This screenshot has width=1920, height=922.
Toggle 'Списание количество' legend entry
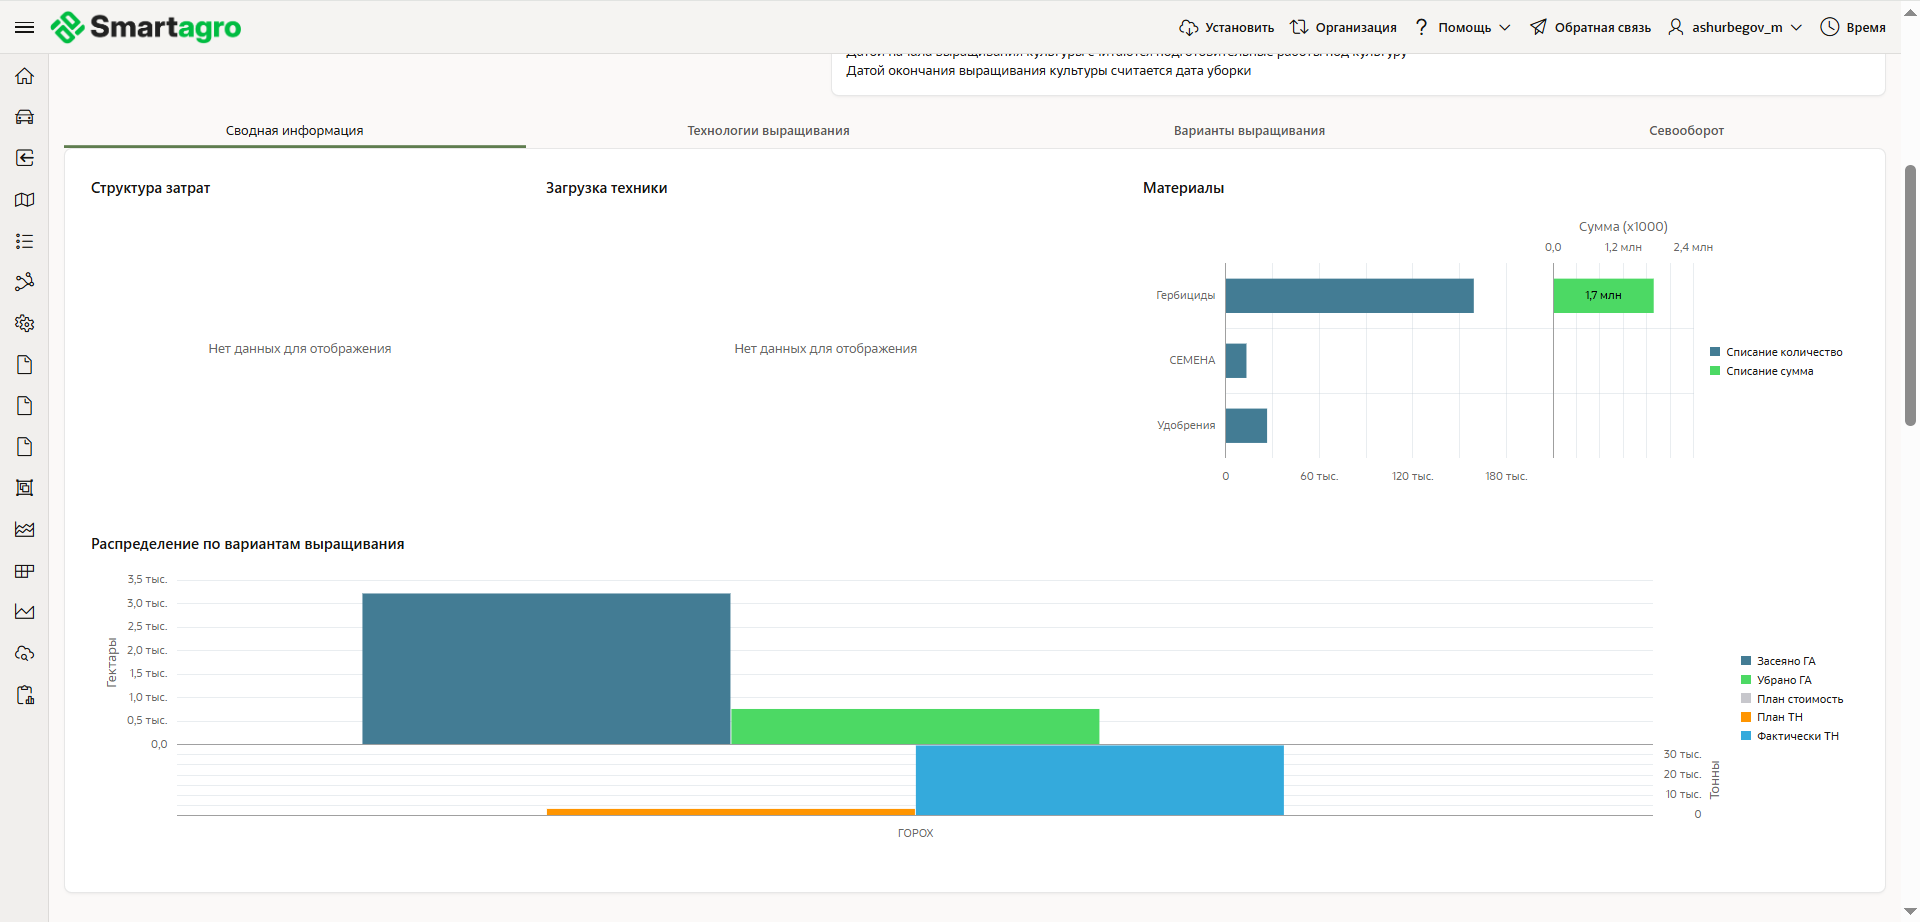1783,352
